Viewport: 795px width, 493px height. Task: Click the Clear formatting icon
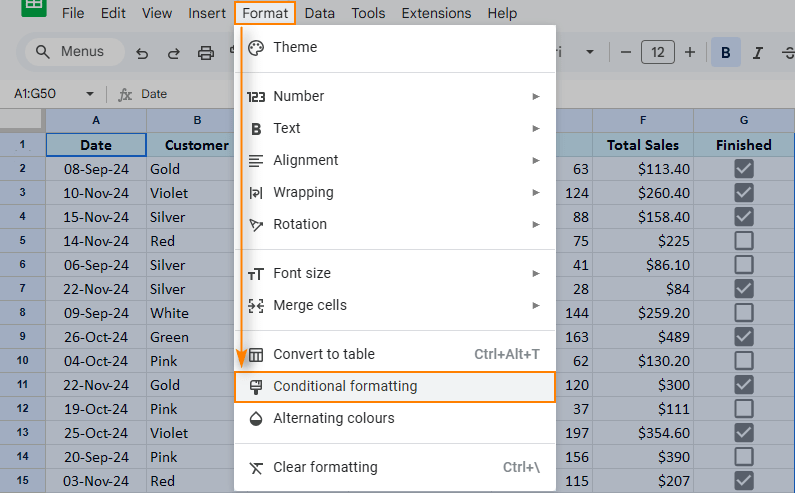(256, 468)
